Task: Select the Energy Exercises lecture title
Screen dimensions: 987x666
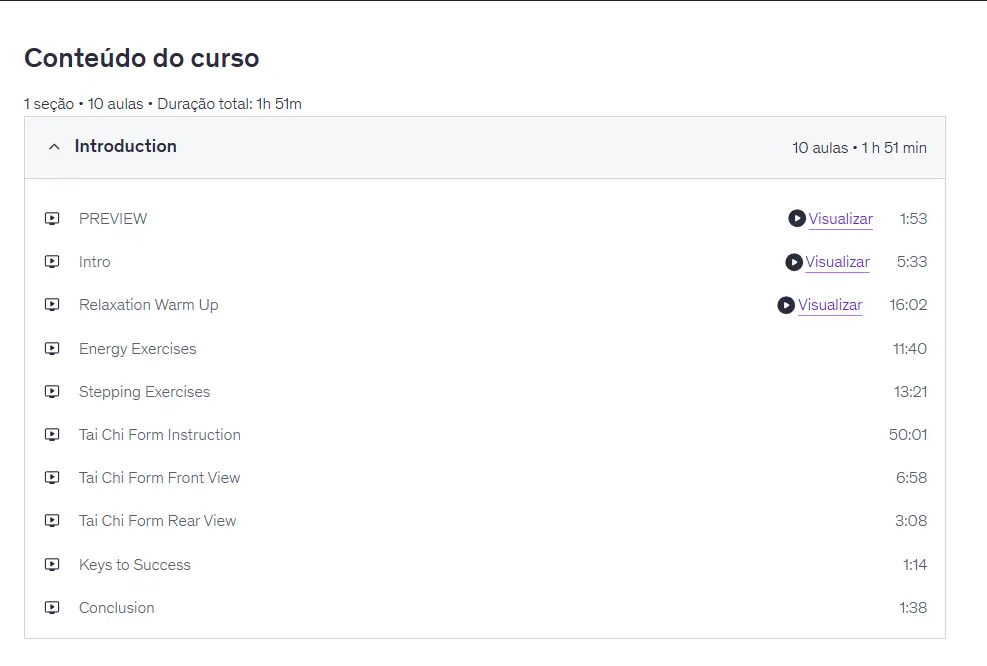Action: point(137,349)
